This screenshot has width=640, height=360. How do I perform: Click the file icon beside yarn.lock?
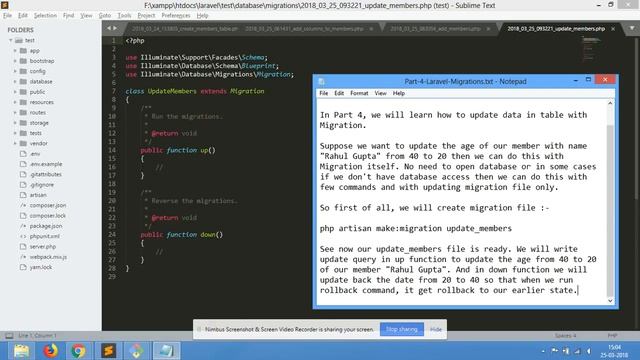pos(23,267)
